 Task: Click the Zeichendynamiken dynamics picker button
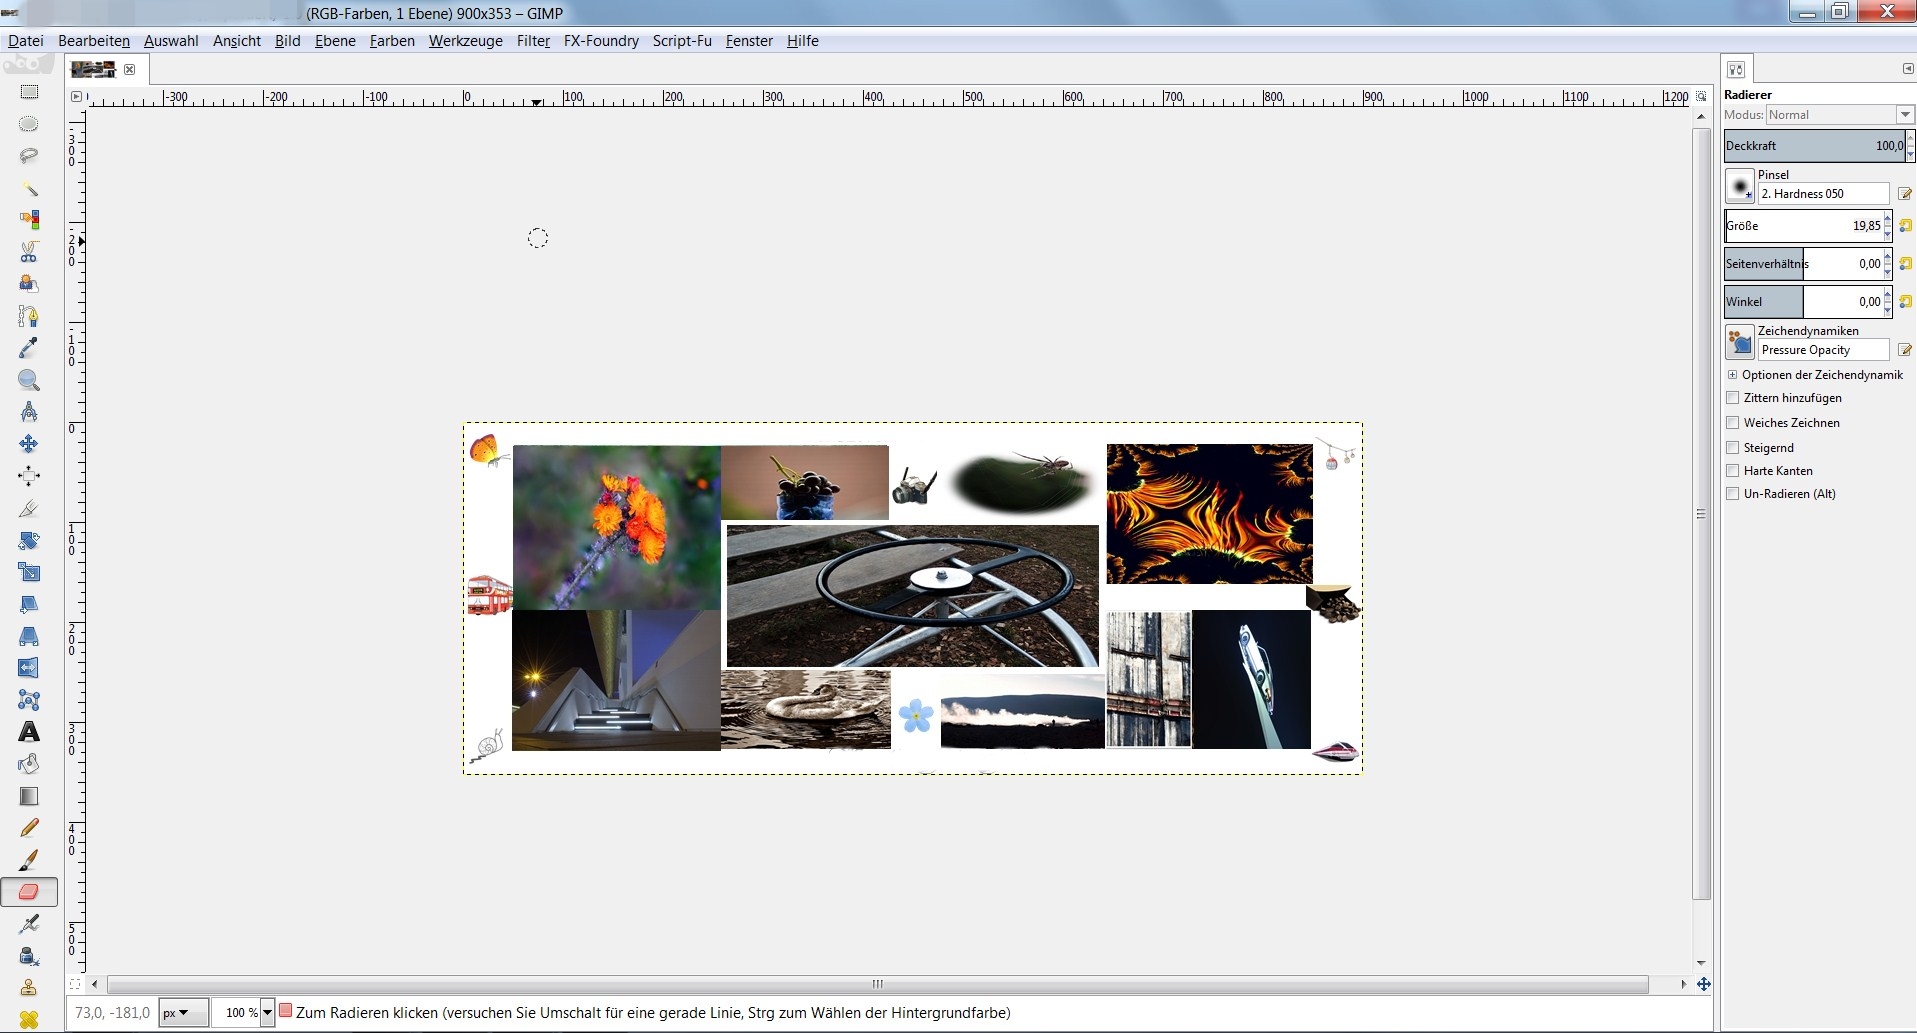click(1740, 343)
